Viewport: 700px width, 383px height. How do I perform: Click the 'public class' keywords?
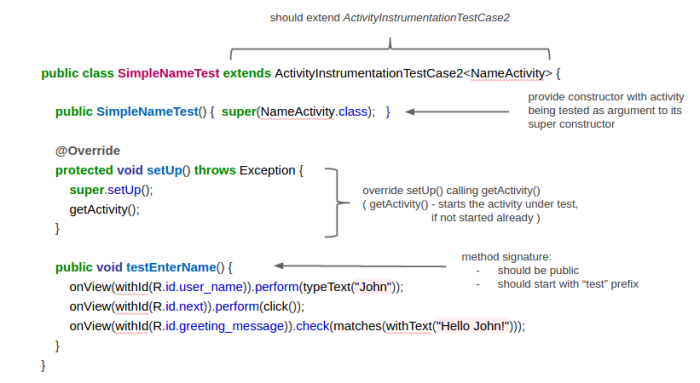click(x=77, y=73)
